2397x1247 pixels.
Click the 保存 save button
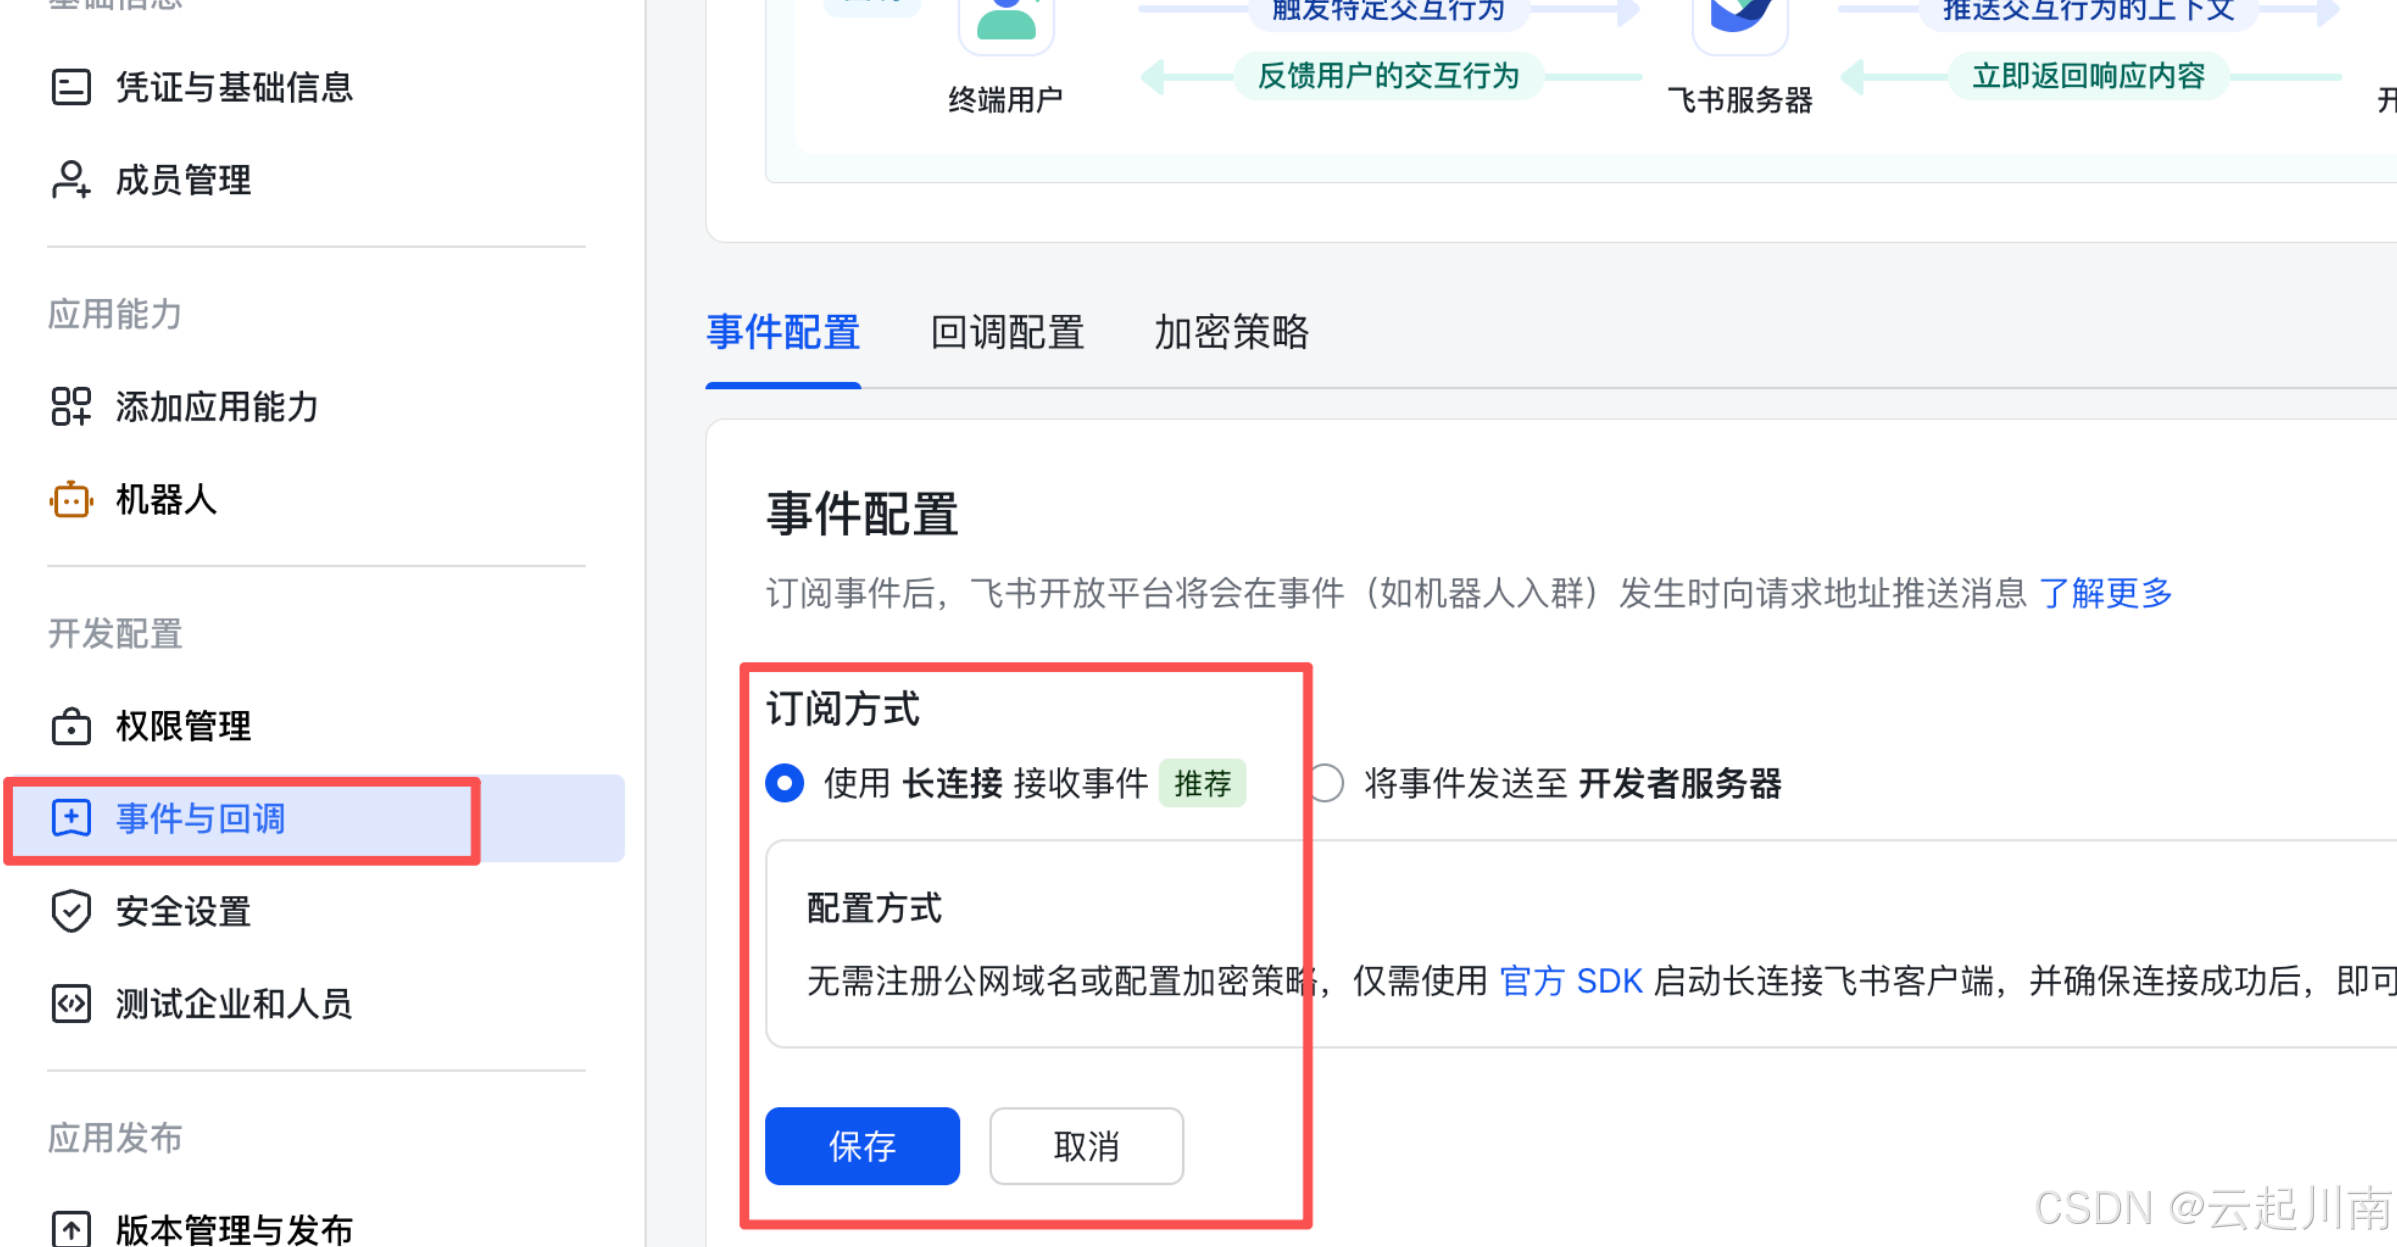(861, 1146)
